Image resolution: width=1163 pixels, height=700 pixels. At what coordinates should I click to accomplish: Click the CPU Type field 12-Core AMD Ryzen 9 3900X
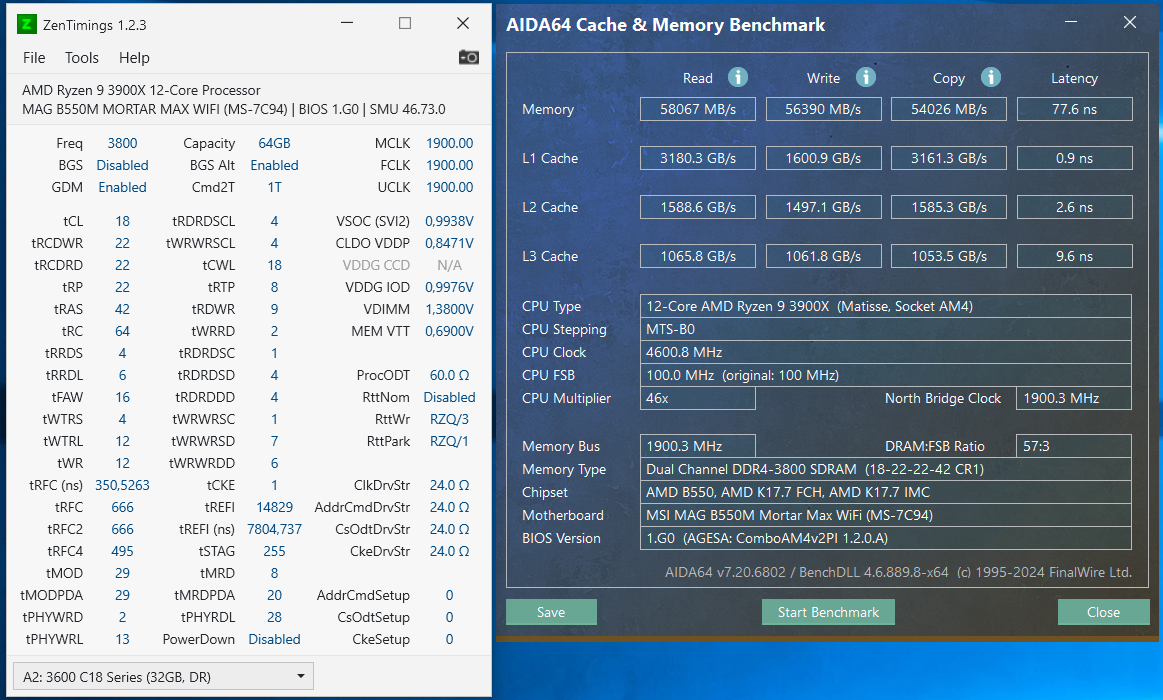886,306
